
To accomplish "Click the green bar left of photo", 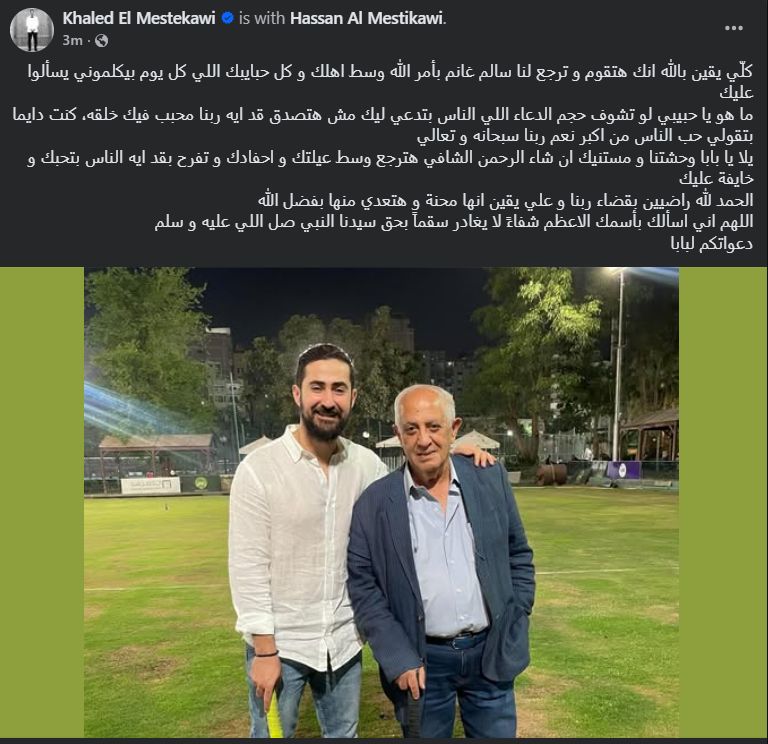I will point(42,502).
